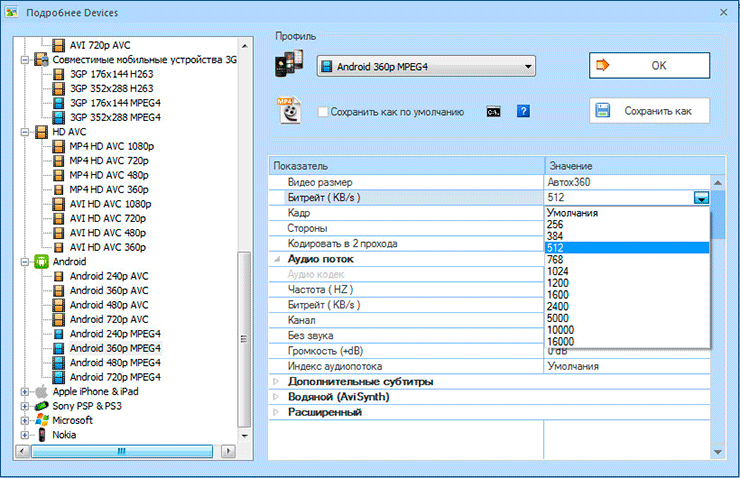Click the tree scroll right arrow
Image resolution: width=740 pixels, height=478 pixels.
(228, 451)
